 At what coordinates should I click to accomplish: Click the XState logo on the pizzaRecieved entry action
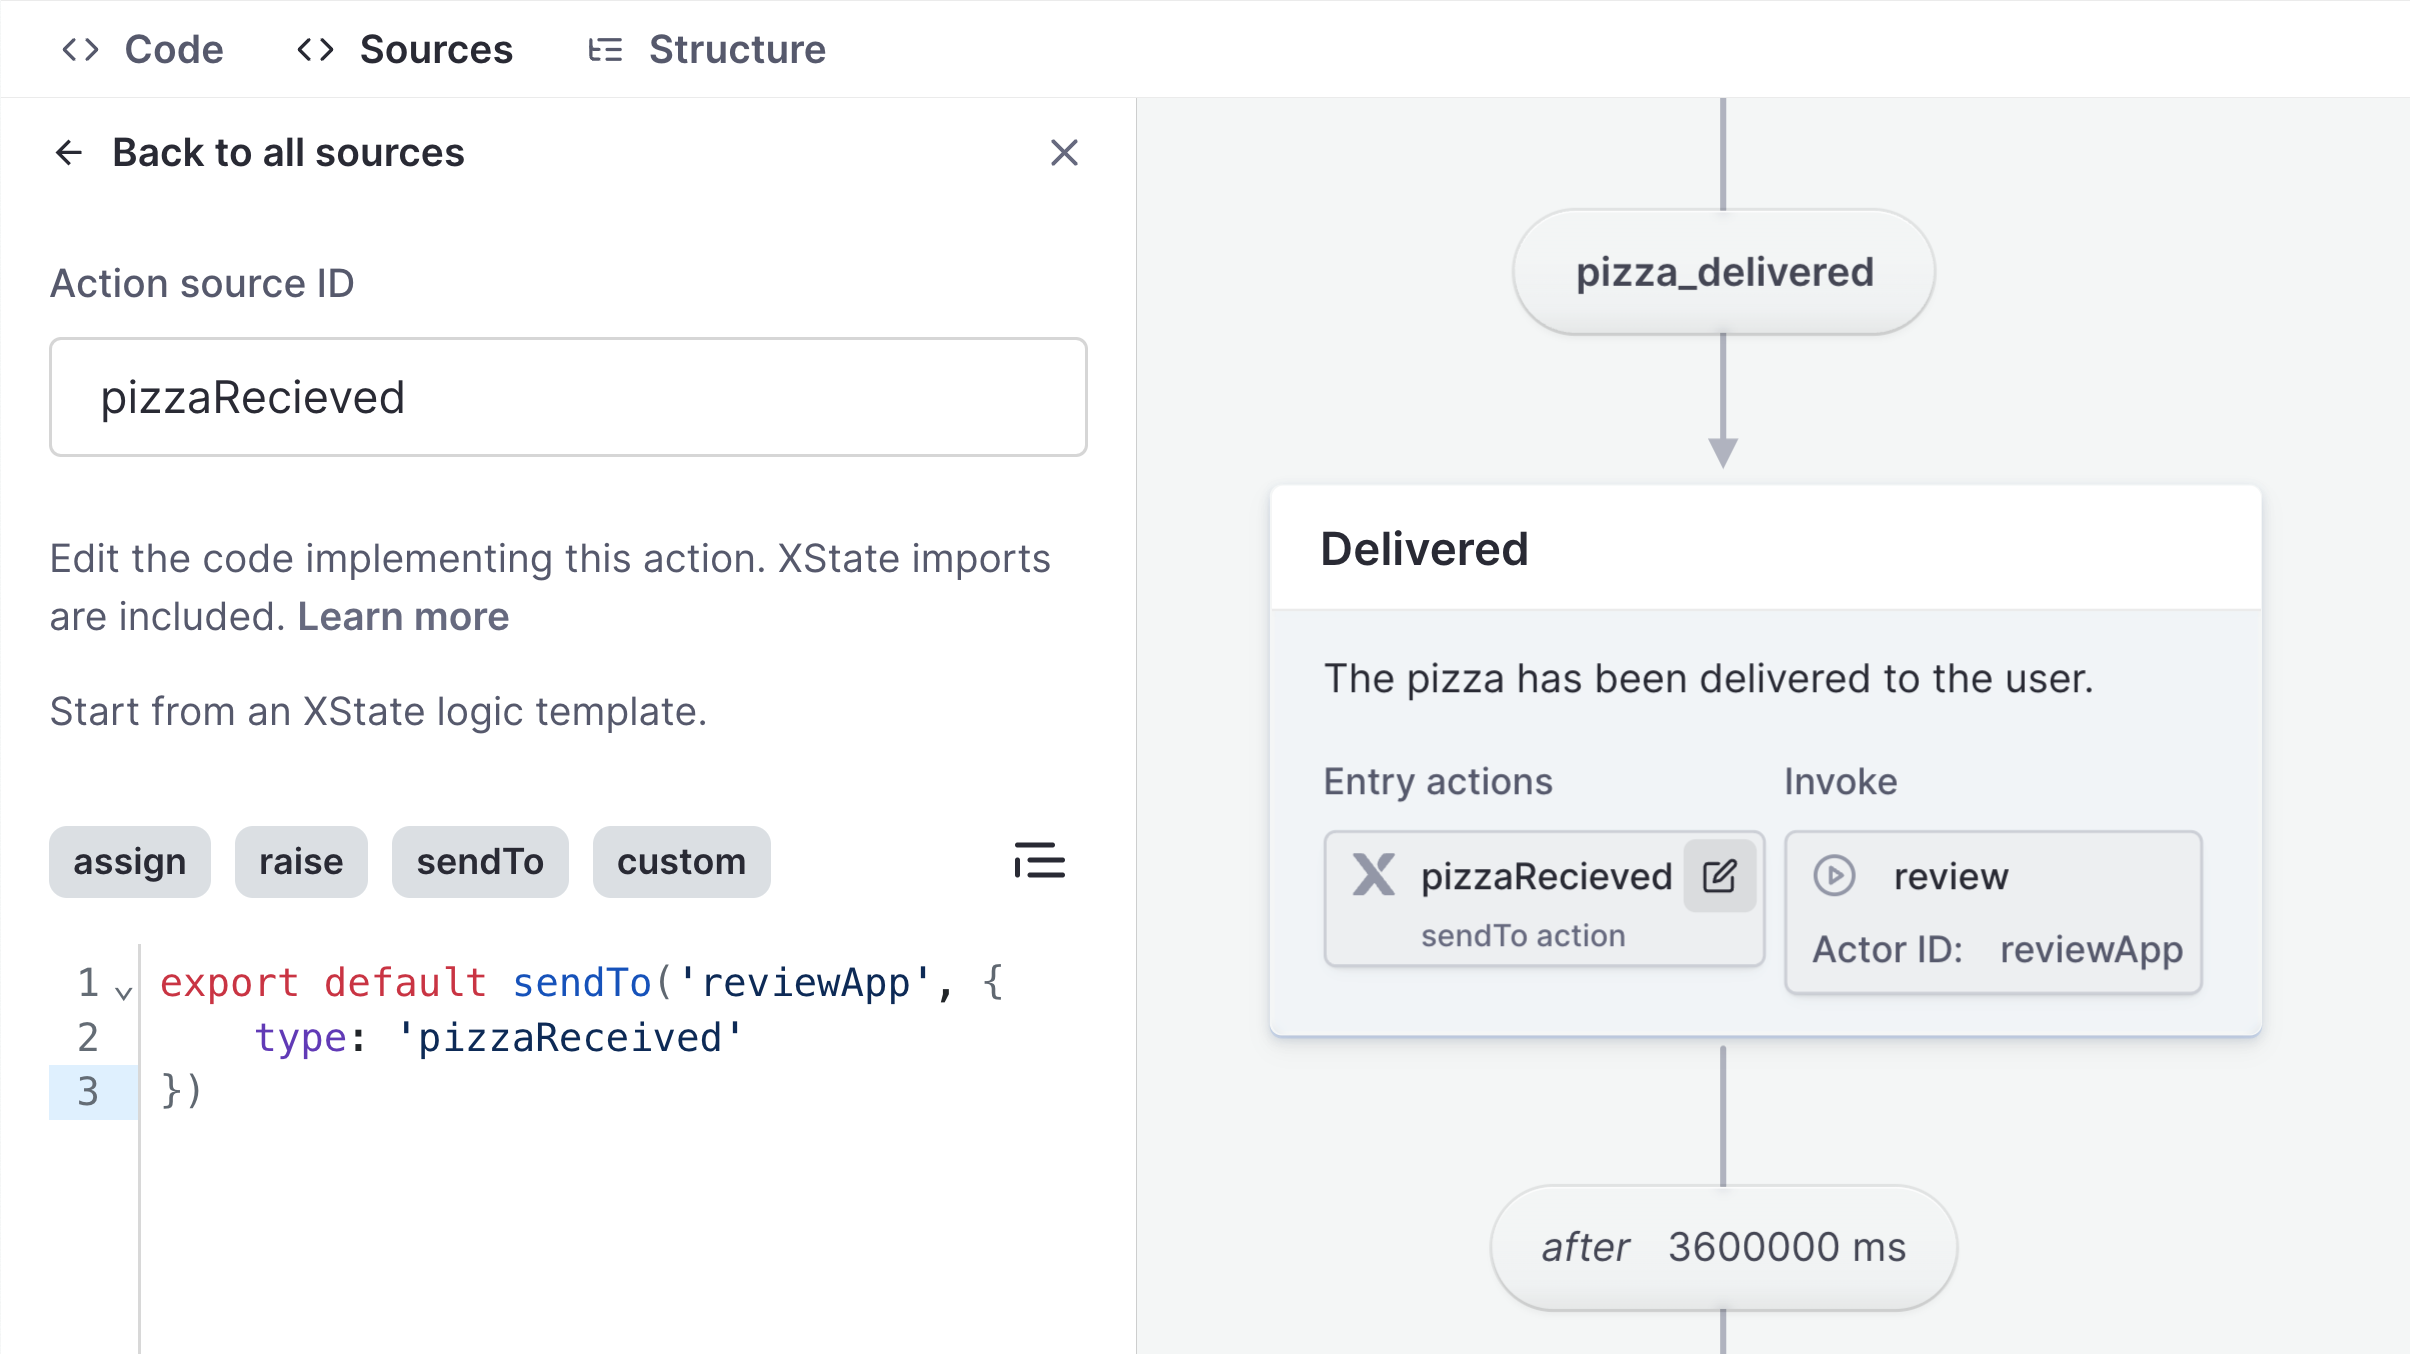pyautogui.click(x=1374, y=875)
